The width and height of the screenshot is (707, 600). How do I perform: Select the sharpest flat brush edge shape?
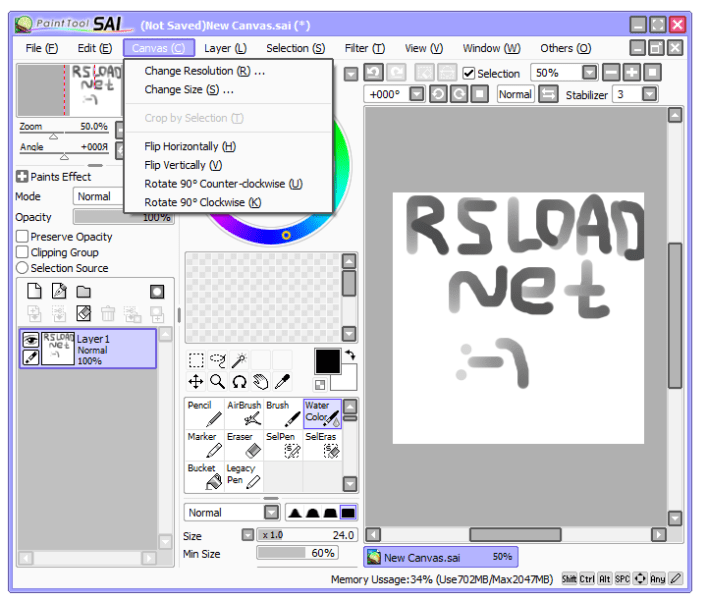coord(348,513)
